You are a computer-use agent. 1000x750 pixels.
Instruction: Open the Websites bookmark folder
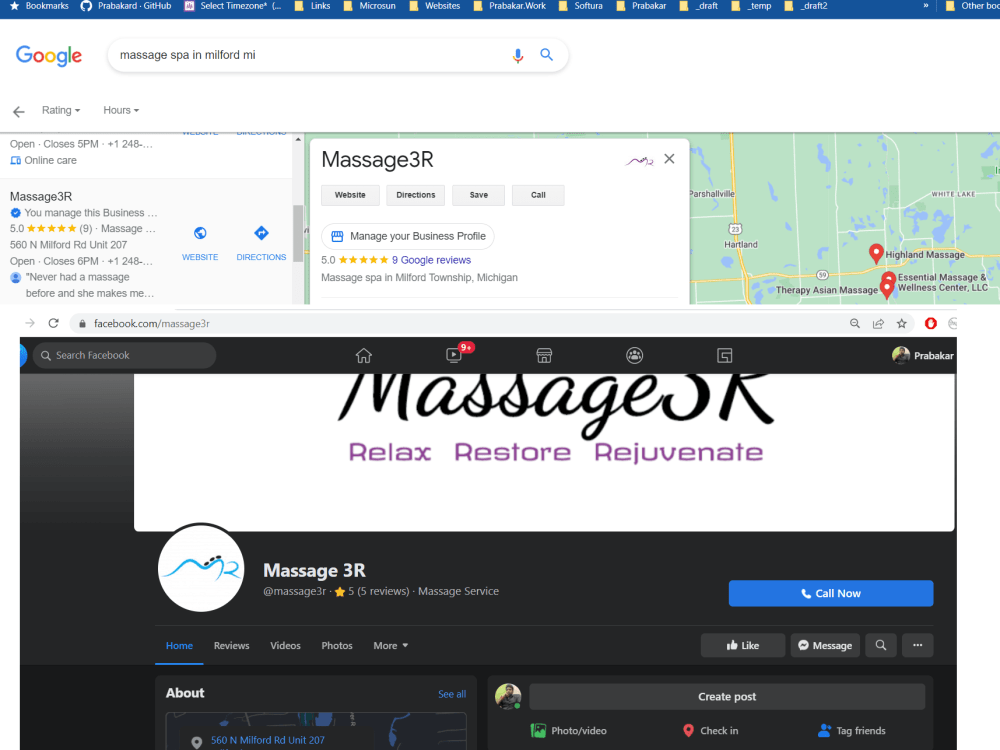(434, 6)
